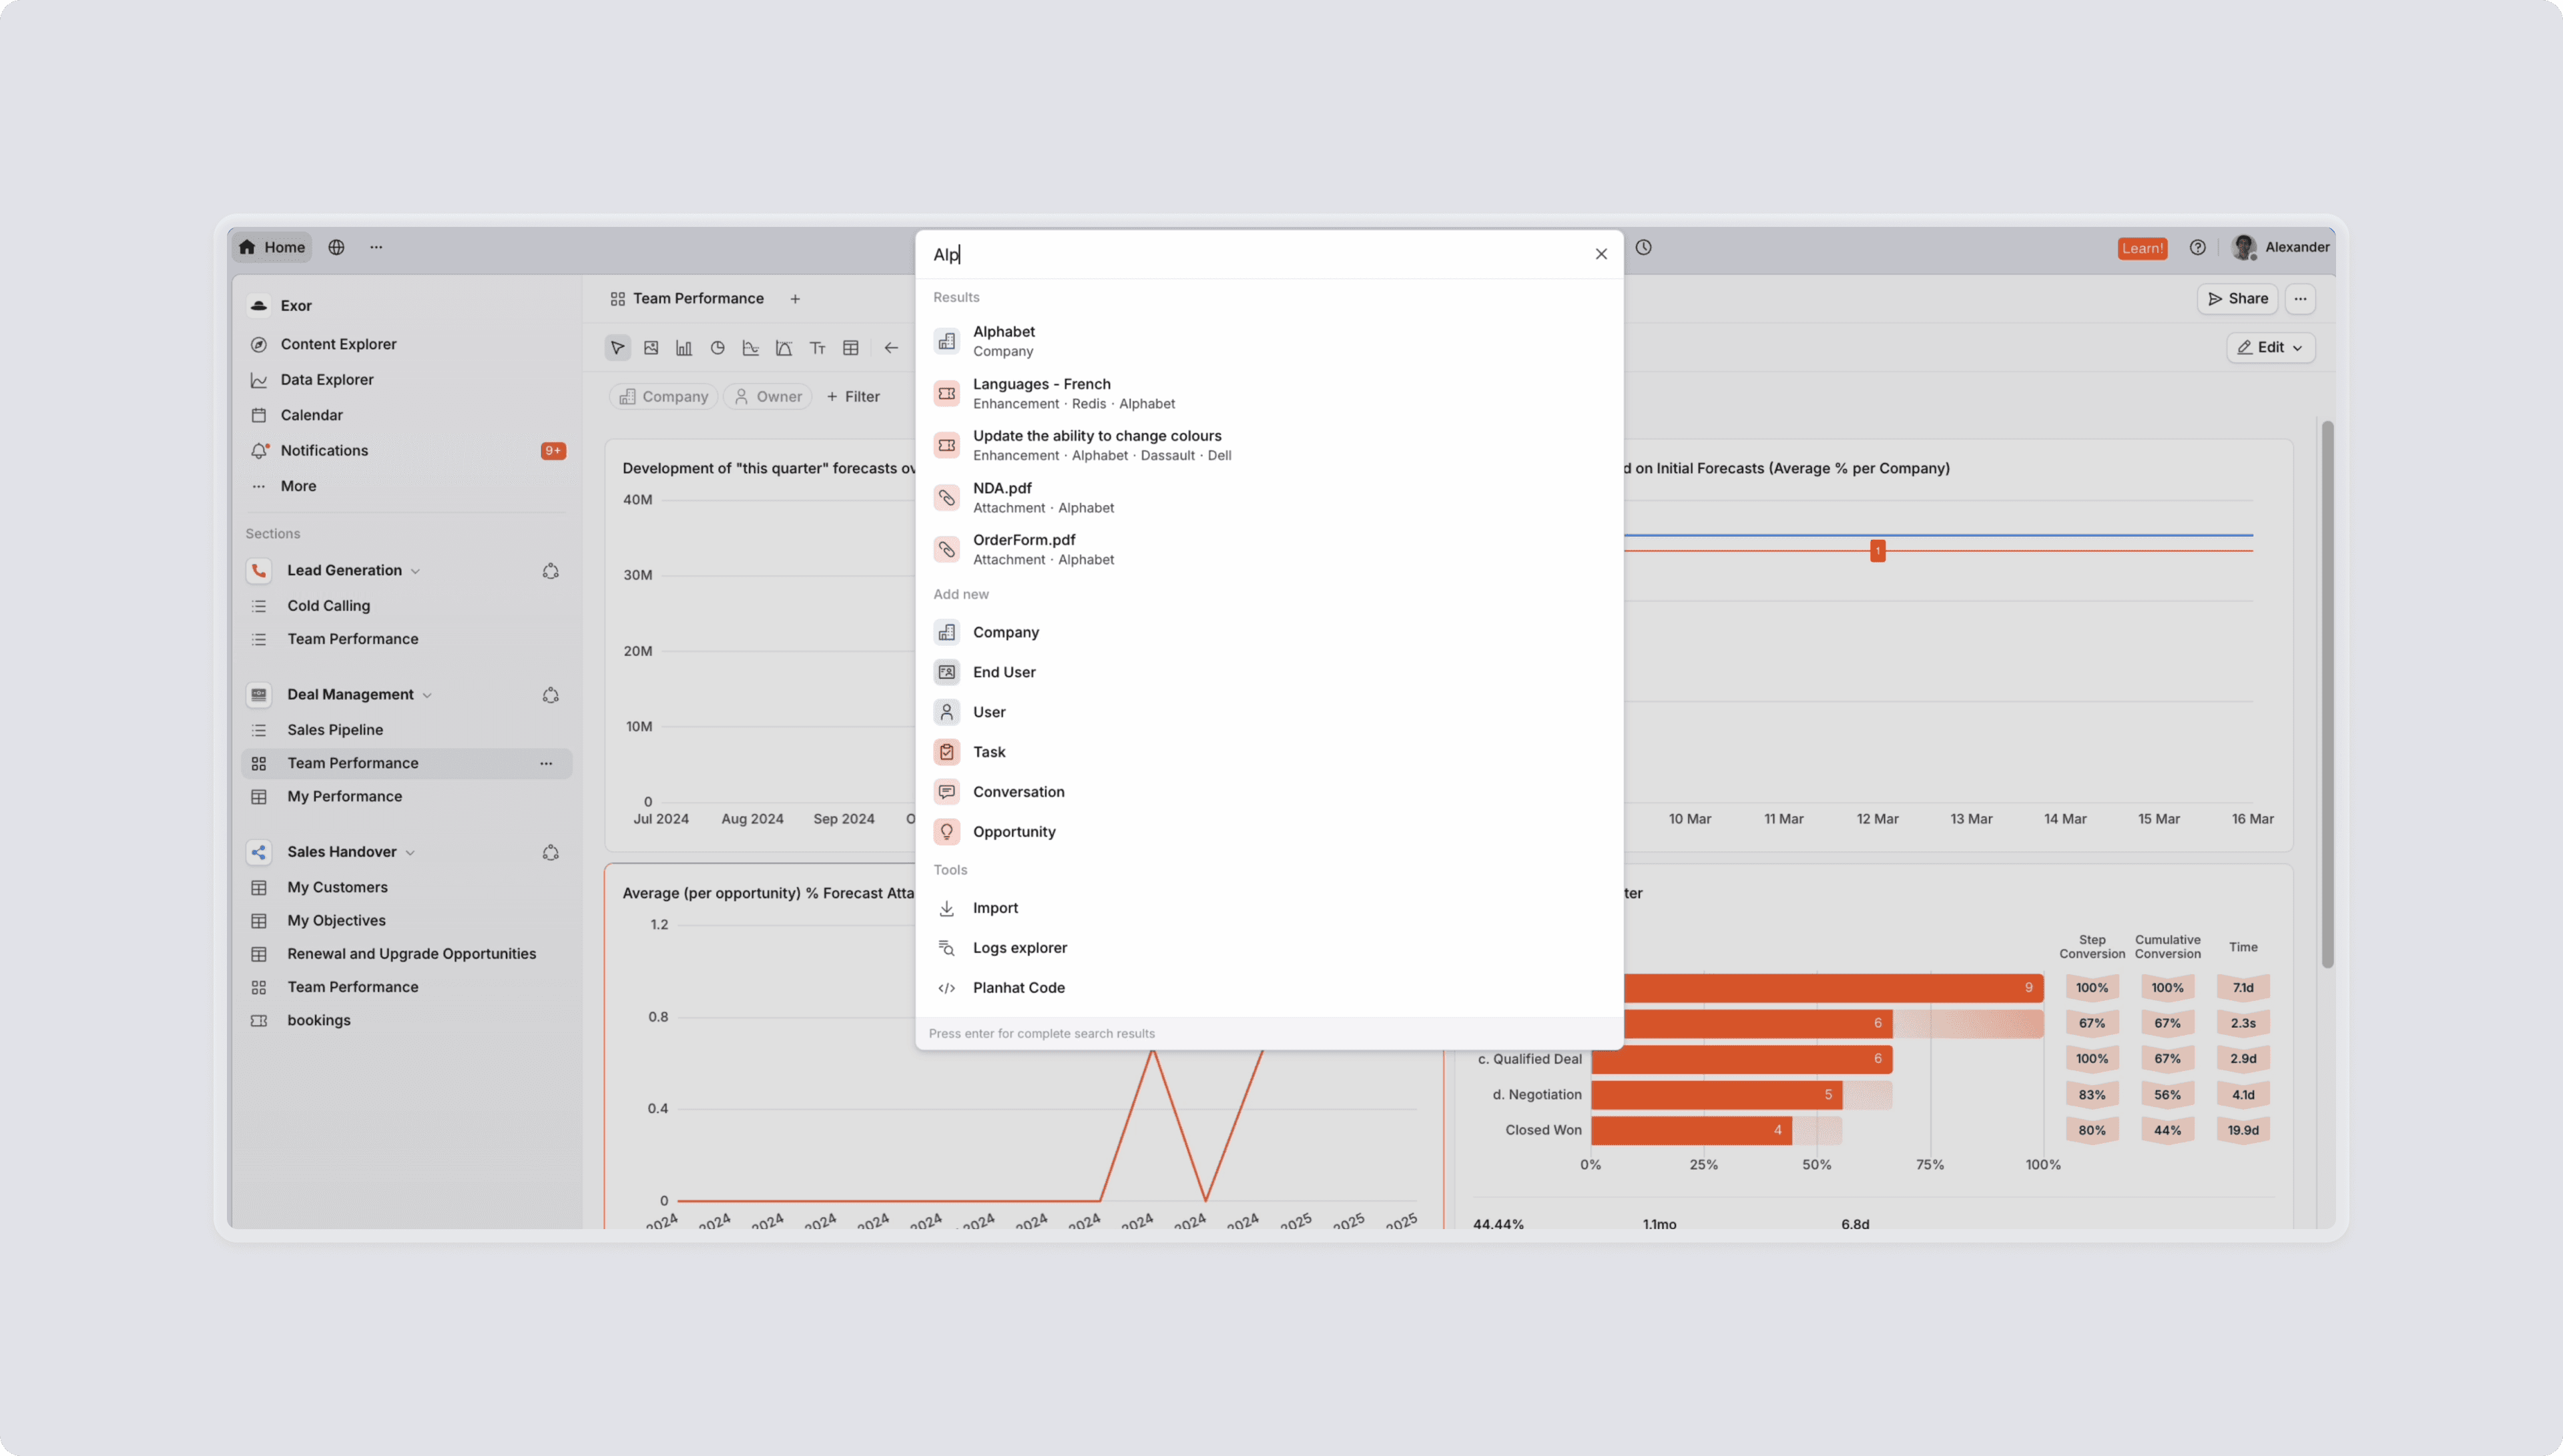Image resolution: width=2563 pixels, height=1456 pixels.
Task: Click the Alphabet company result icon
Action: coord(946,341)
